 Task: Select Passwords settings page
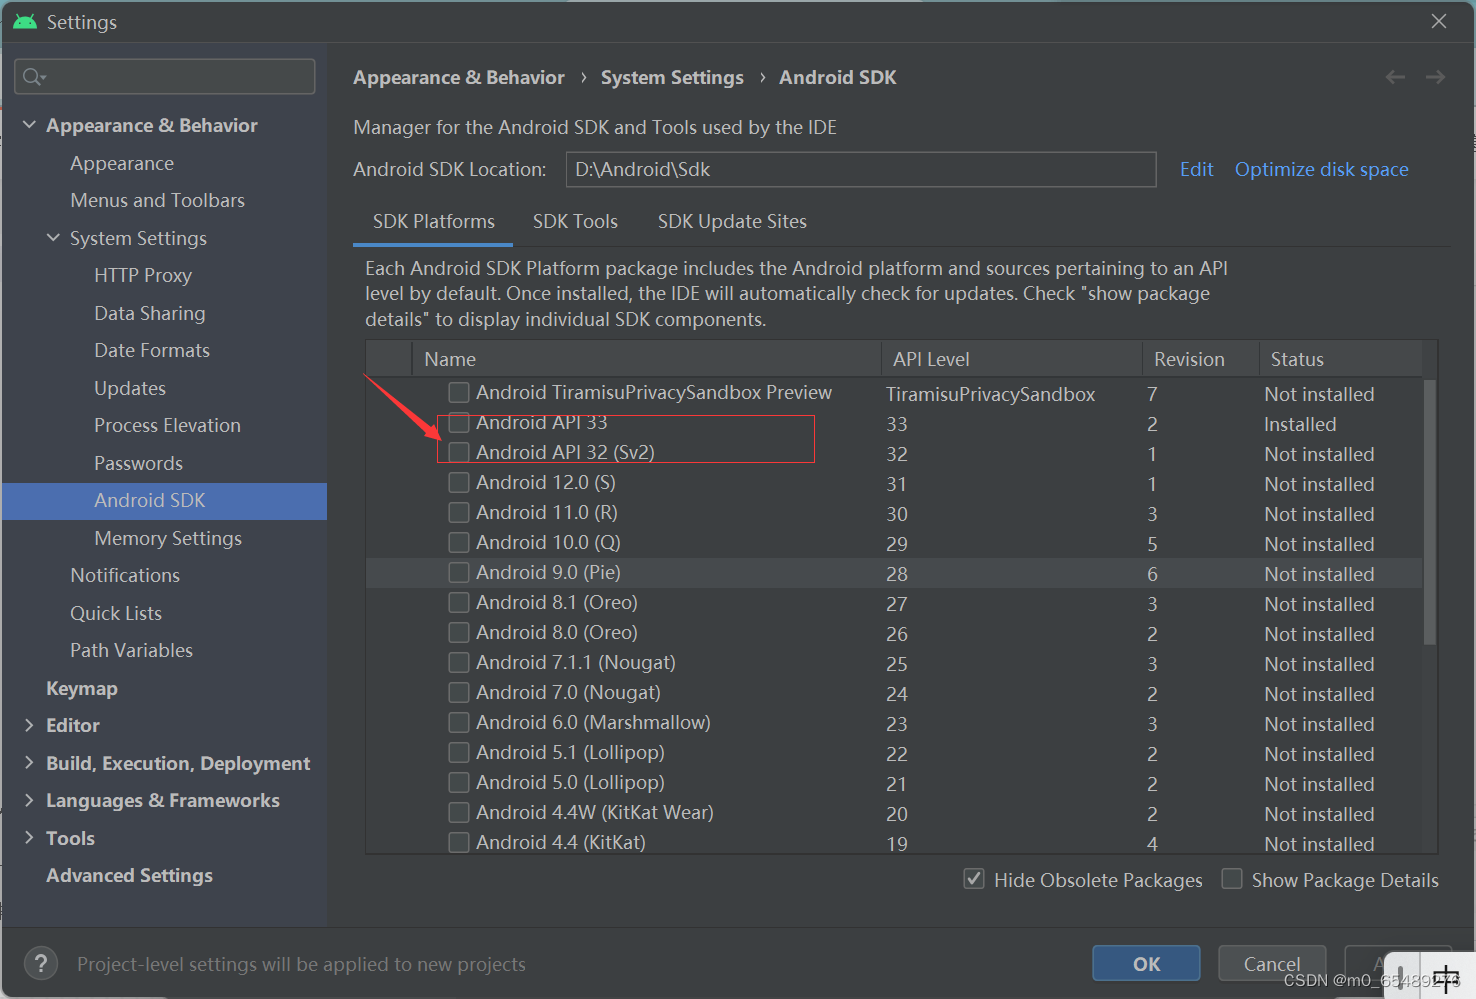[138, 463]
